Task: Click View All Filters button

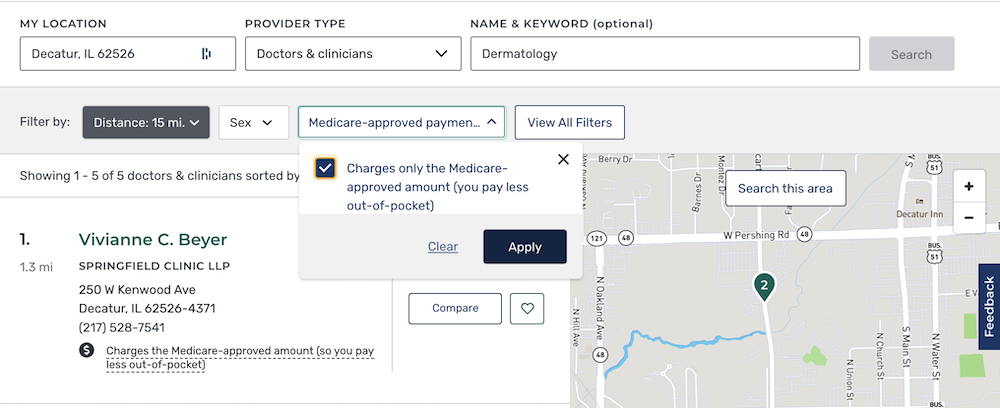Action: pos(570,122)
